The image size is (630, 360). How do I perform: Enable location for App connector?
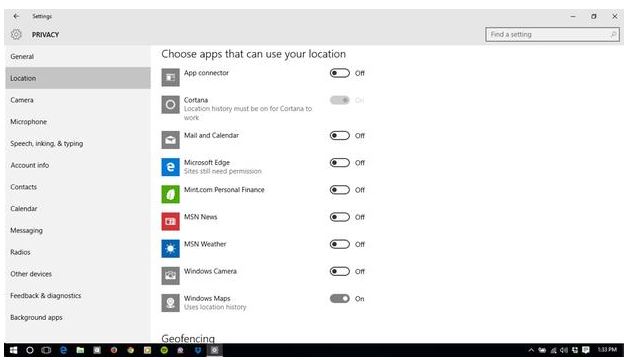340,73
